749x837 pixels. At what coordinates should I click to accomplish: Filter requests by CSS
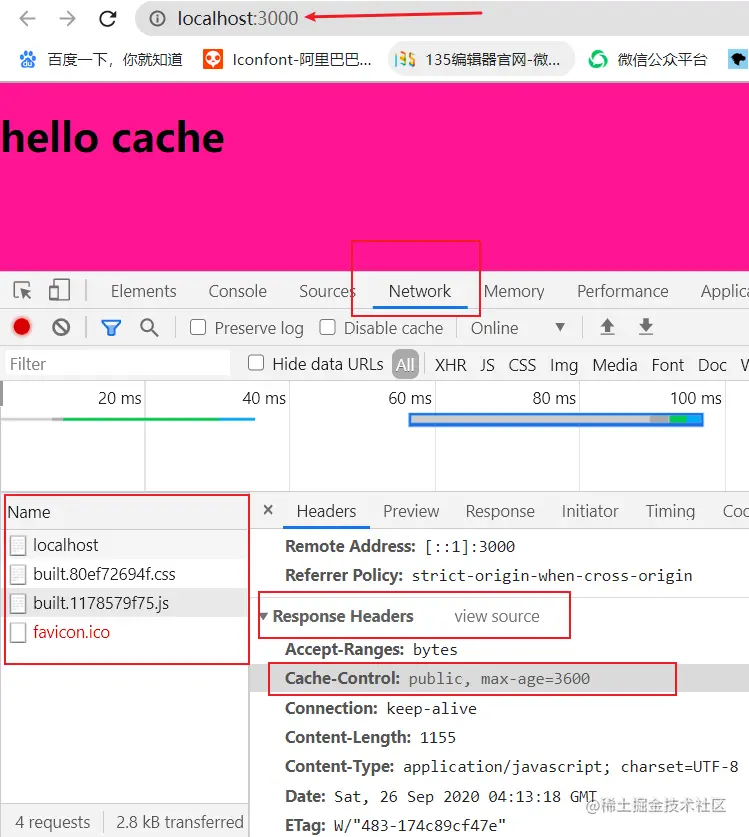pyautogui.click(x=522, y=365)
